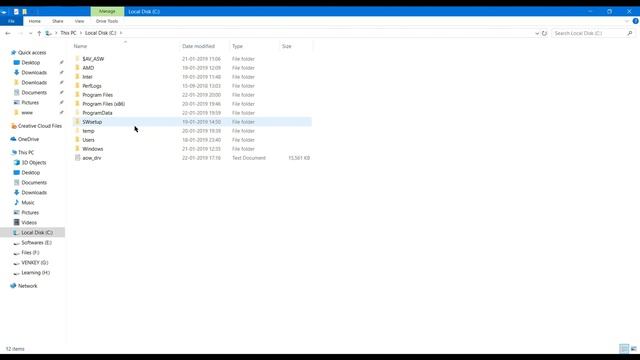This screenshot has height=360, width=640.
Task: Click Properties icon in quick access toolbar
Action: 16,11
